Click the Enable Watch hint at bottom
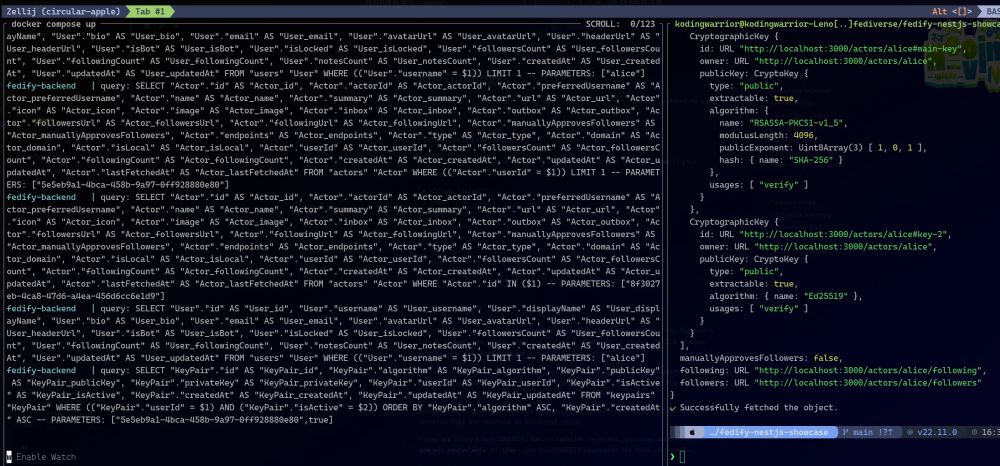 click(x=46, y=456)
